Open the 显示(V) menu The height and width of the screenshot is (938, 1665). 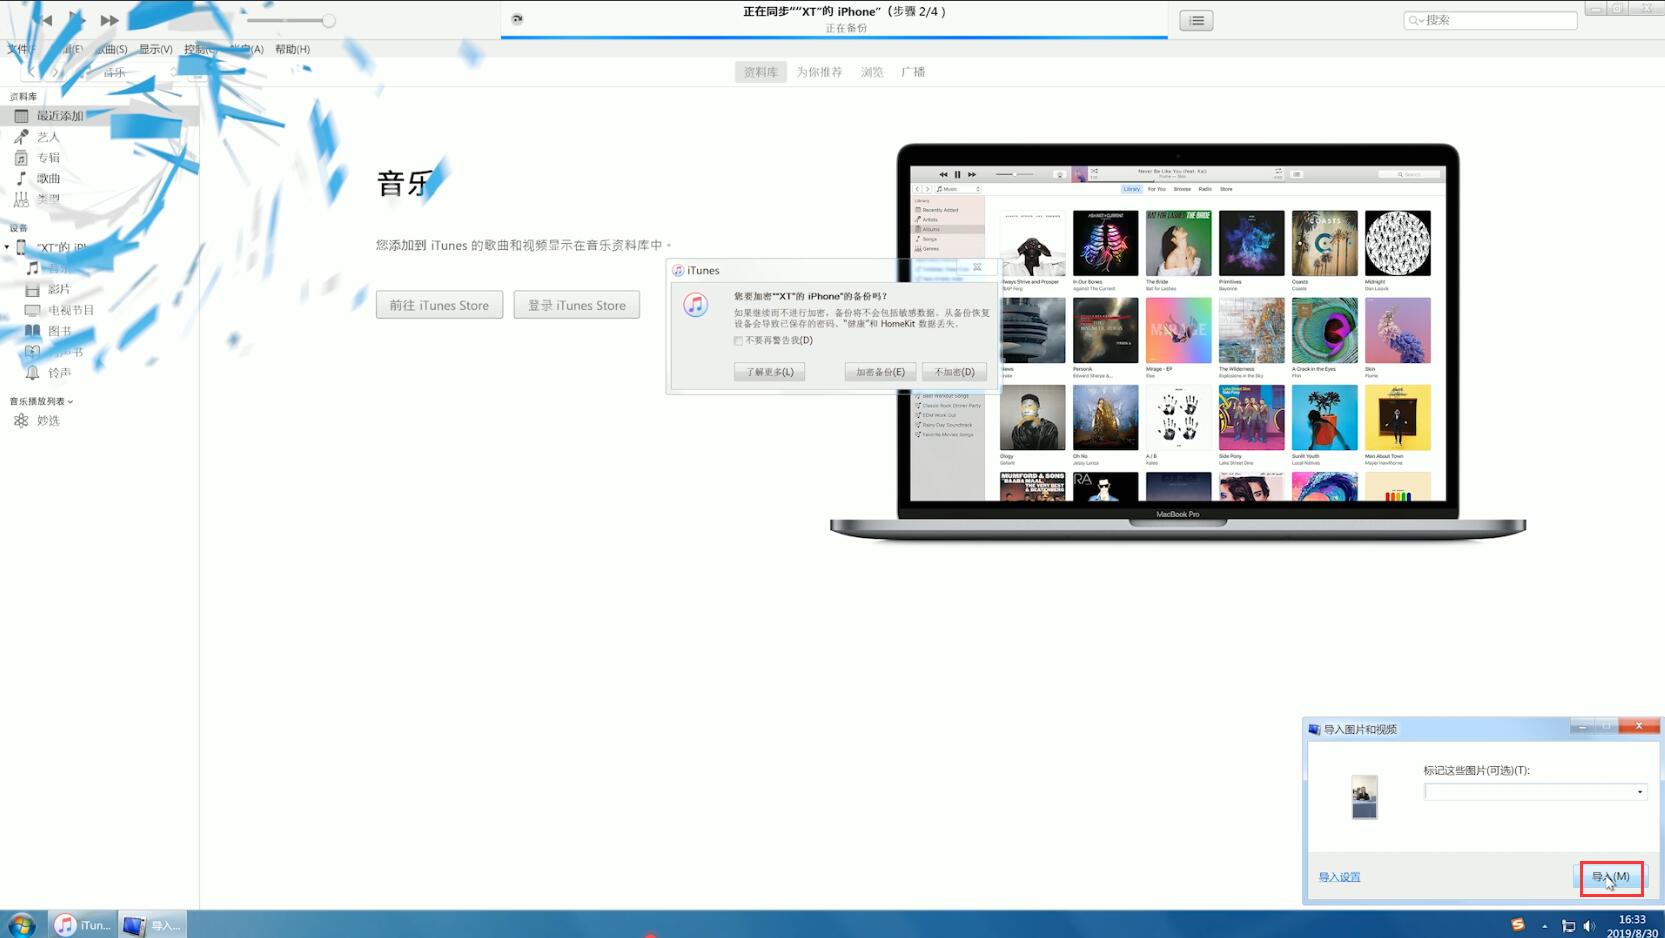pyautogui.click(x=155, y=49)
